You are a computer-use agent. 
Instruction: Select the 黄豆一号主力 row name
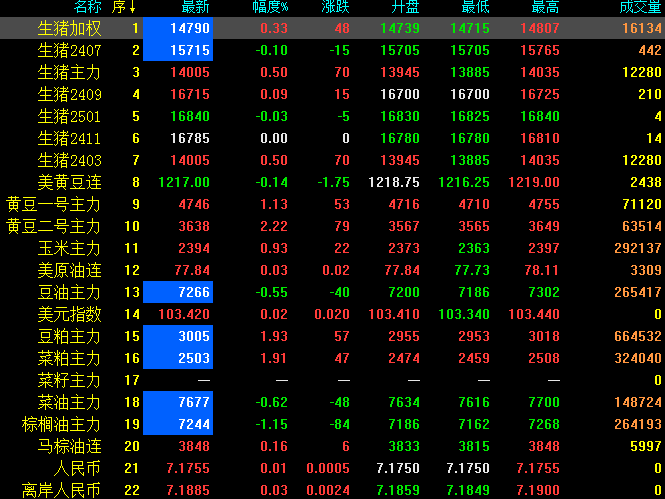(53, 205)
